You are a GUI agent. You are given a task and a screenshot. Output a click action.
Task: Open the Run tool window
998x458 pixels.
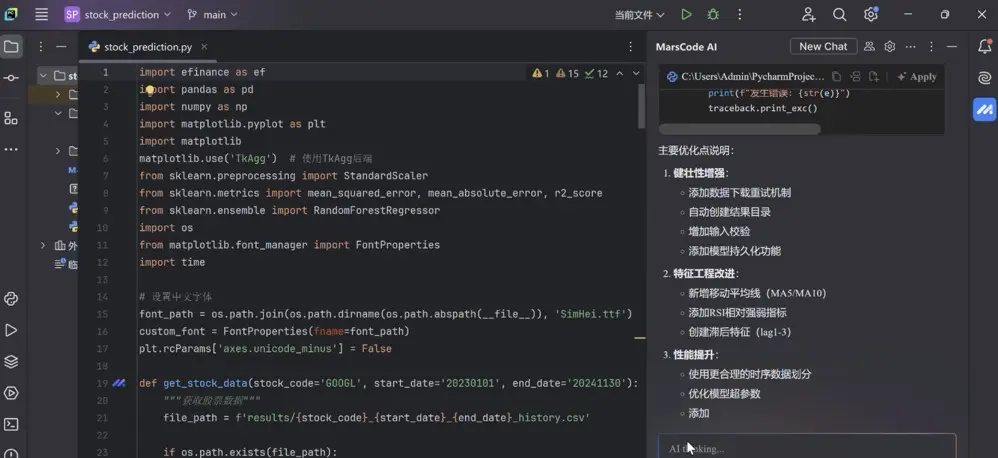click(11, 330)
